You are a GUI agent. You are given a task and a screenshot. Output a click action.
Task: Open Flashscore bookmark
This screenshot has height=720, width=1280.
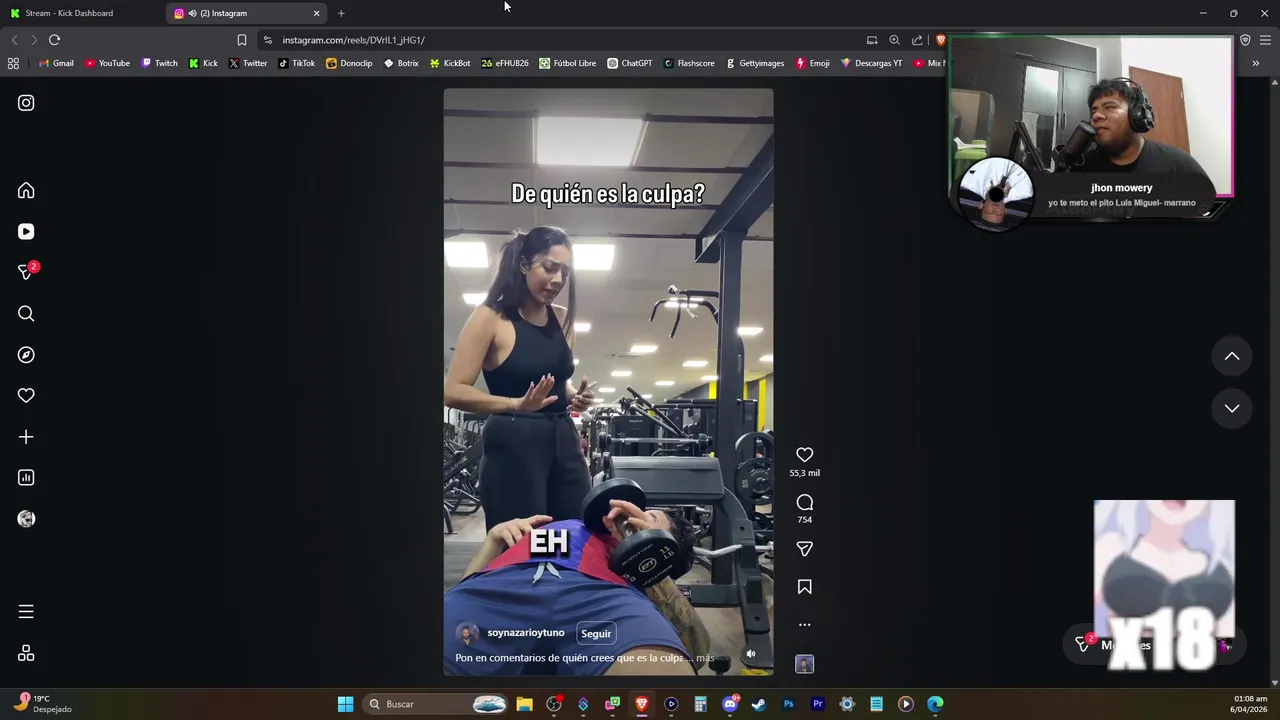point(689,63)
